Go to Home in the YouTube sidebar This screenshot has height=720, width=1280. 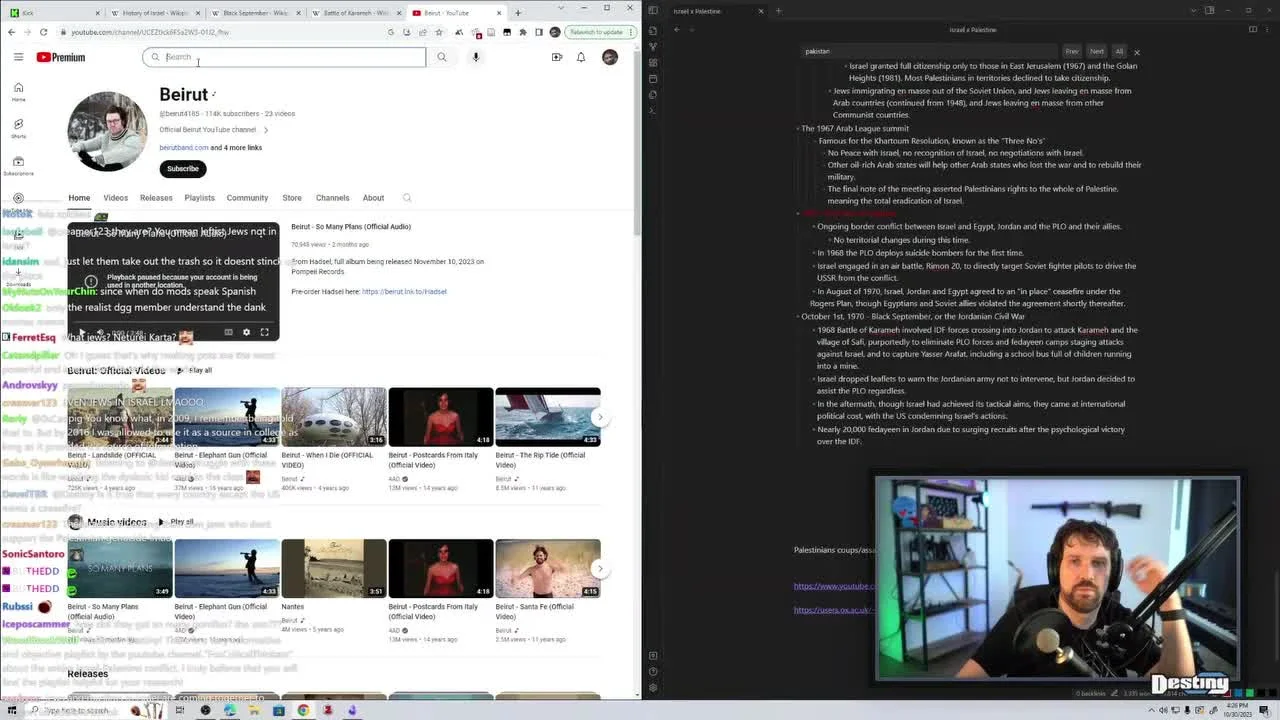(x=18, y=91)
